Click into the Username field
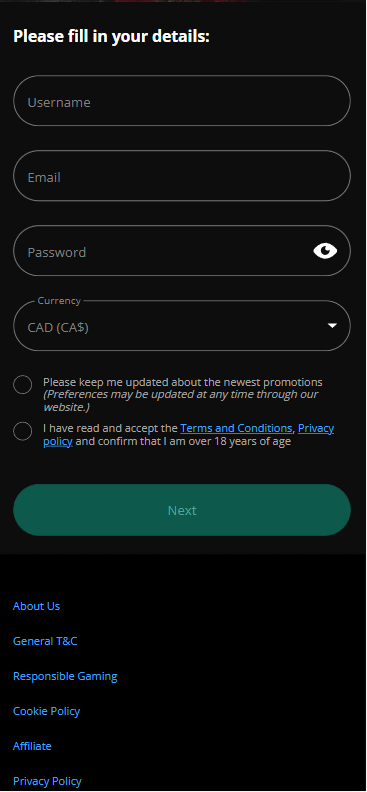The image size is (367, 792). pyautogui.click(x=182, y=101)
